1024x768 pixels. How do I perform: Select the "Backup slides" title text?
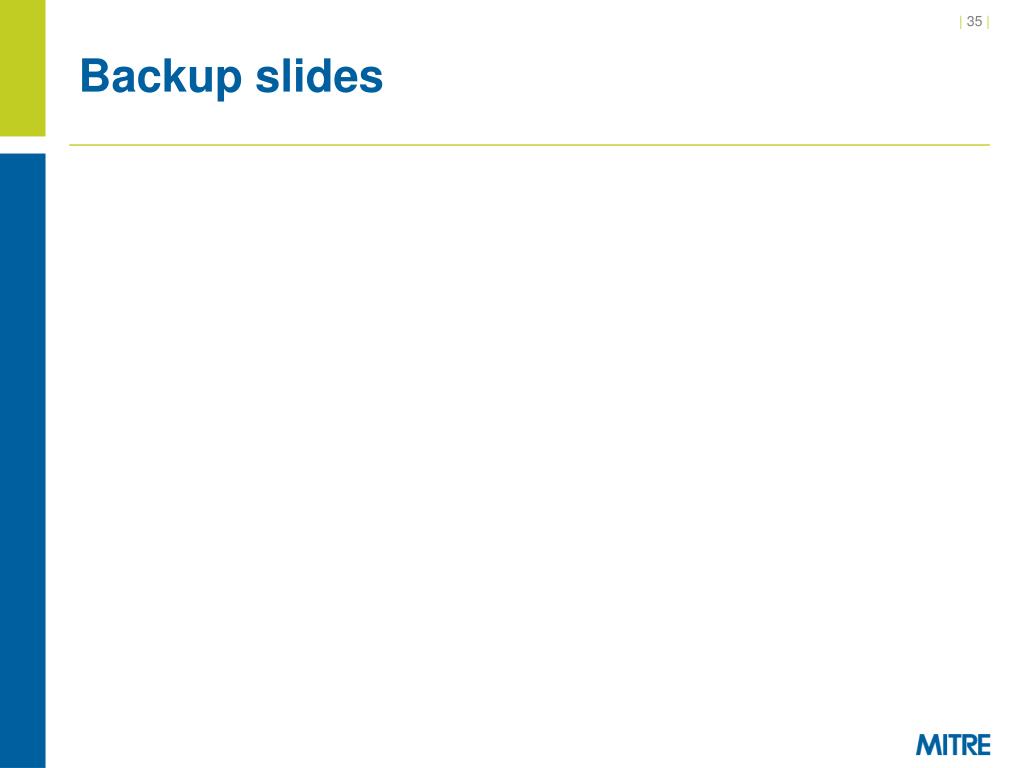pos(231,76)
